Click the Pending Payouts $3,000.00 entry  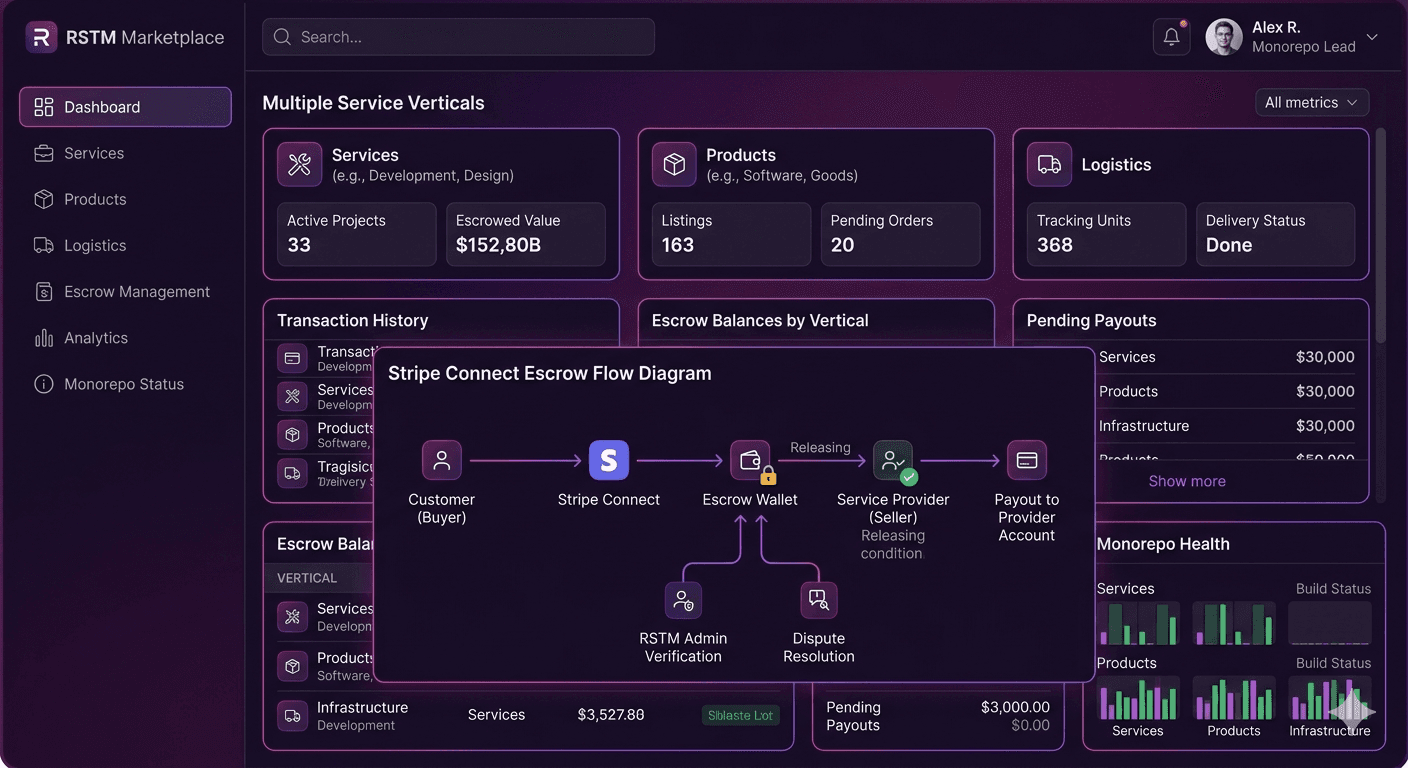(1015, 707)
